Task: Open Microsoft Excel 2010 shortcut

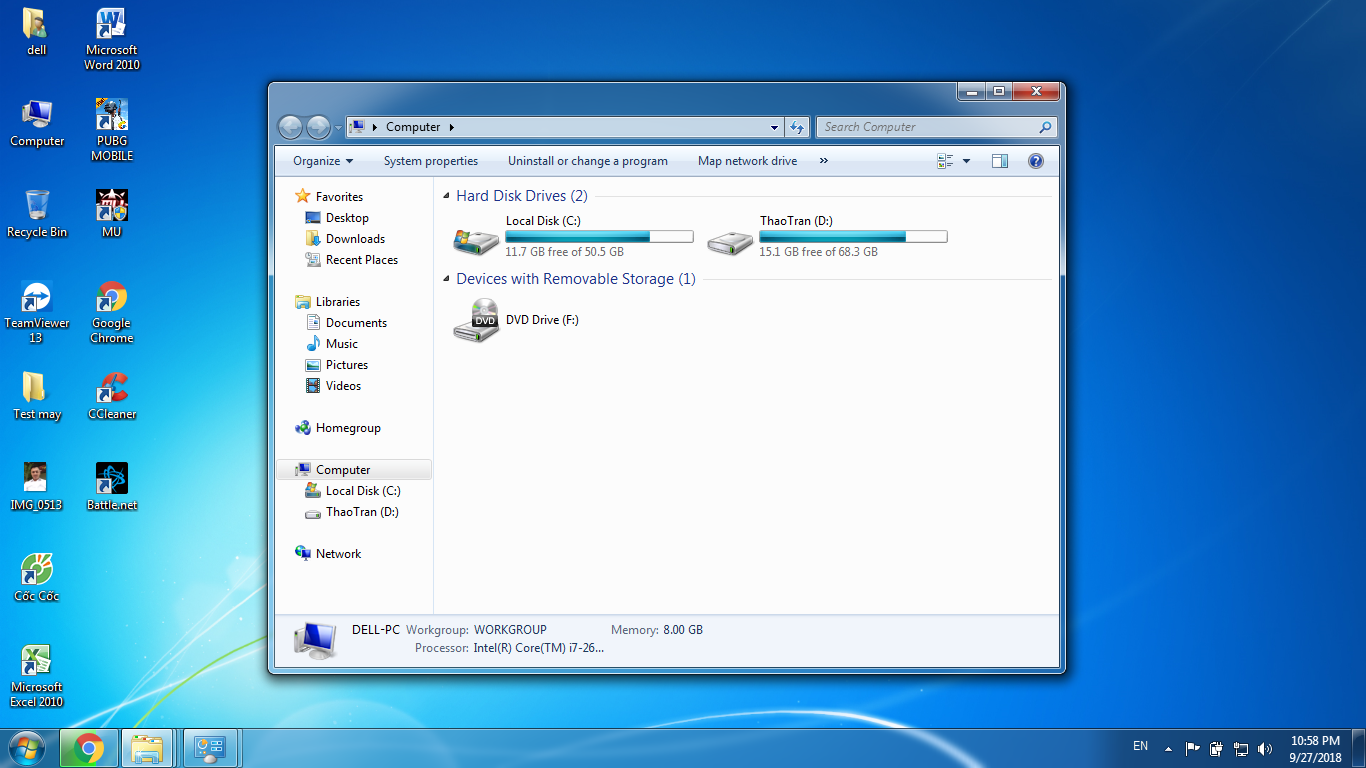Action: (37, 676)
